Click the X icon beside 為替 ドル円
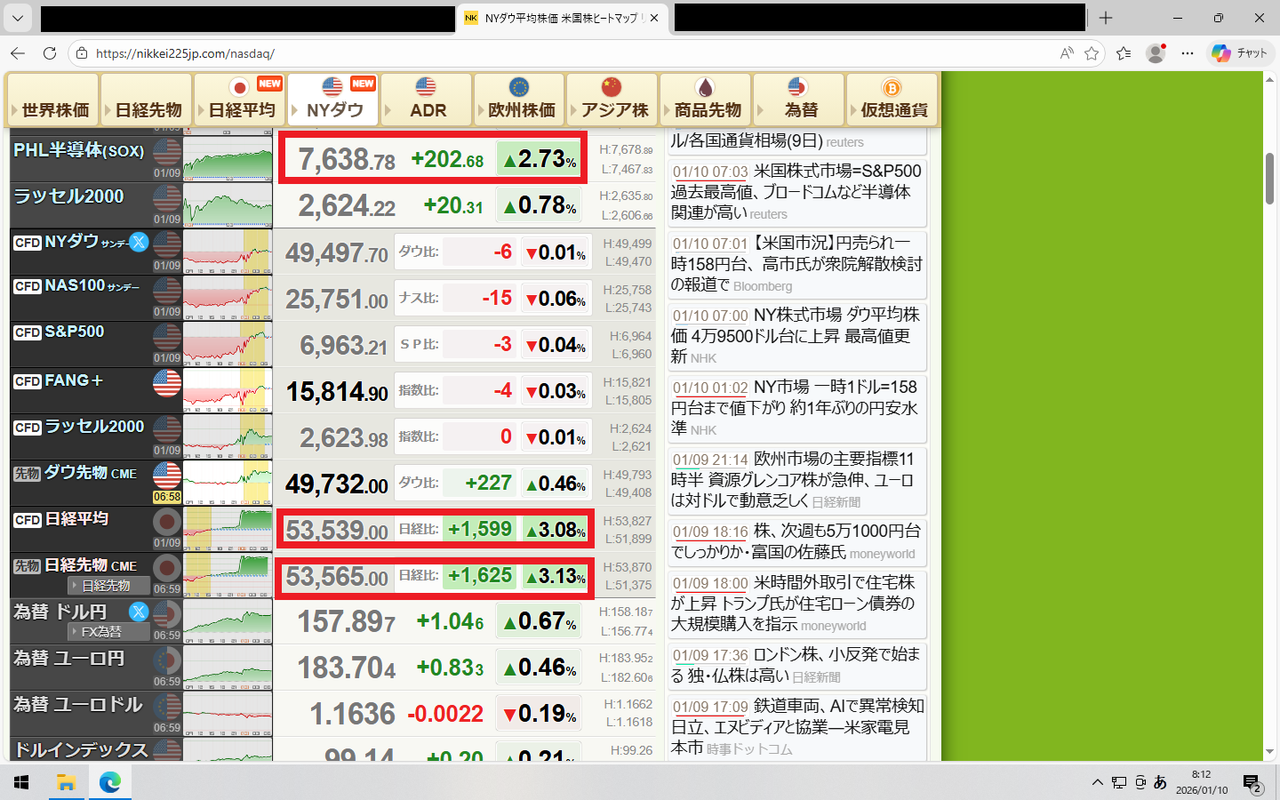Image resolution: width=1280 pixels, height=800 pixels. [x=139, y=611]
